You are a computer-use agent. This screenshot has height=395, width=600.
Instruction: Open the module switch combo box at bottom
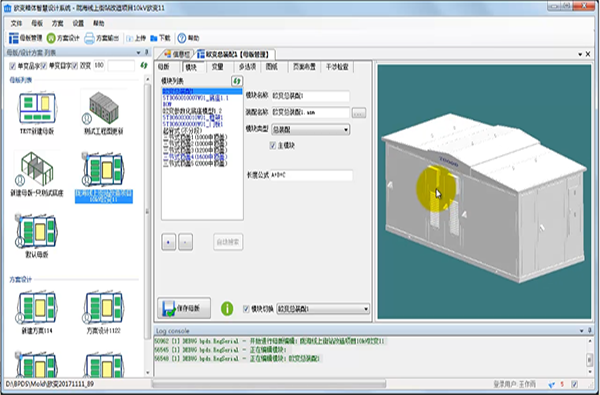(x=323, y=308)
